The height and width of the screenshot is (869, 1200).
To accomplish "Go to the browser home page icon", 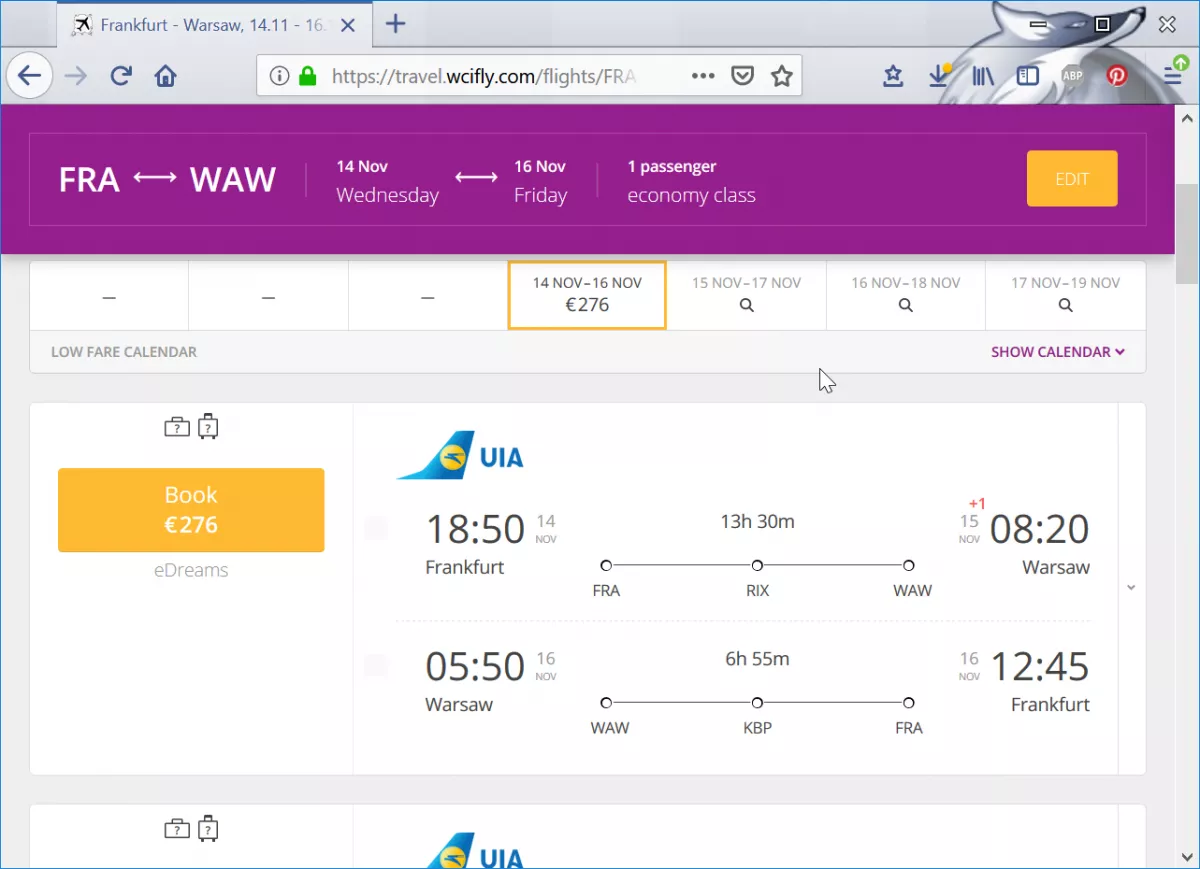I will [165, 76].
